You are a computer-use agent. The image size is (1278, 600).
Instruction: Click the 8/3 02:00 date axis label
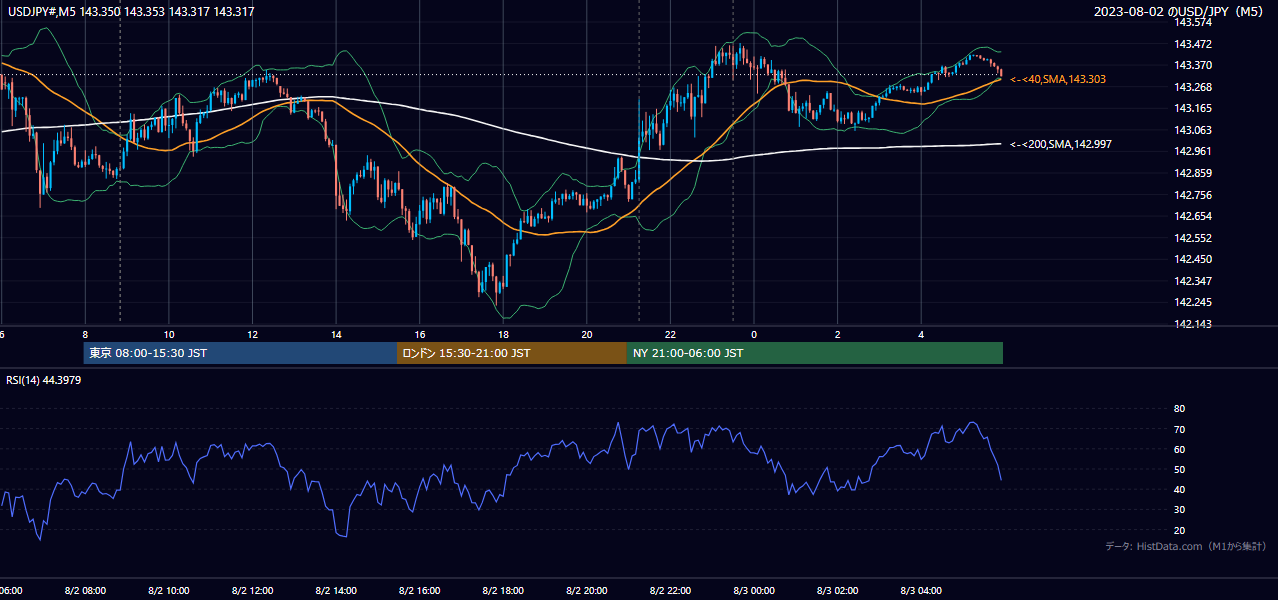coord(838,591)
